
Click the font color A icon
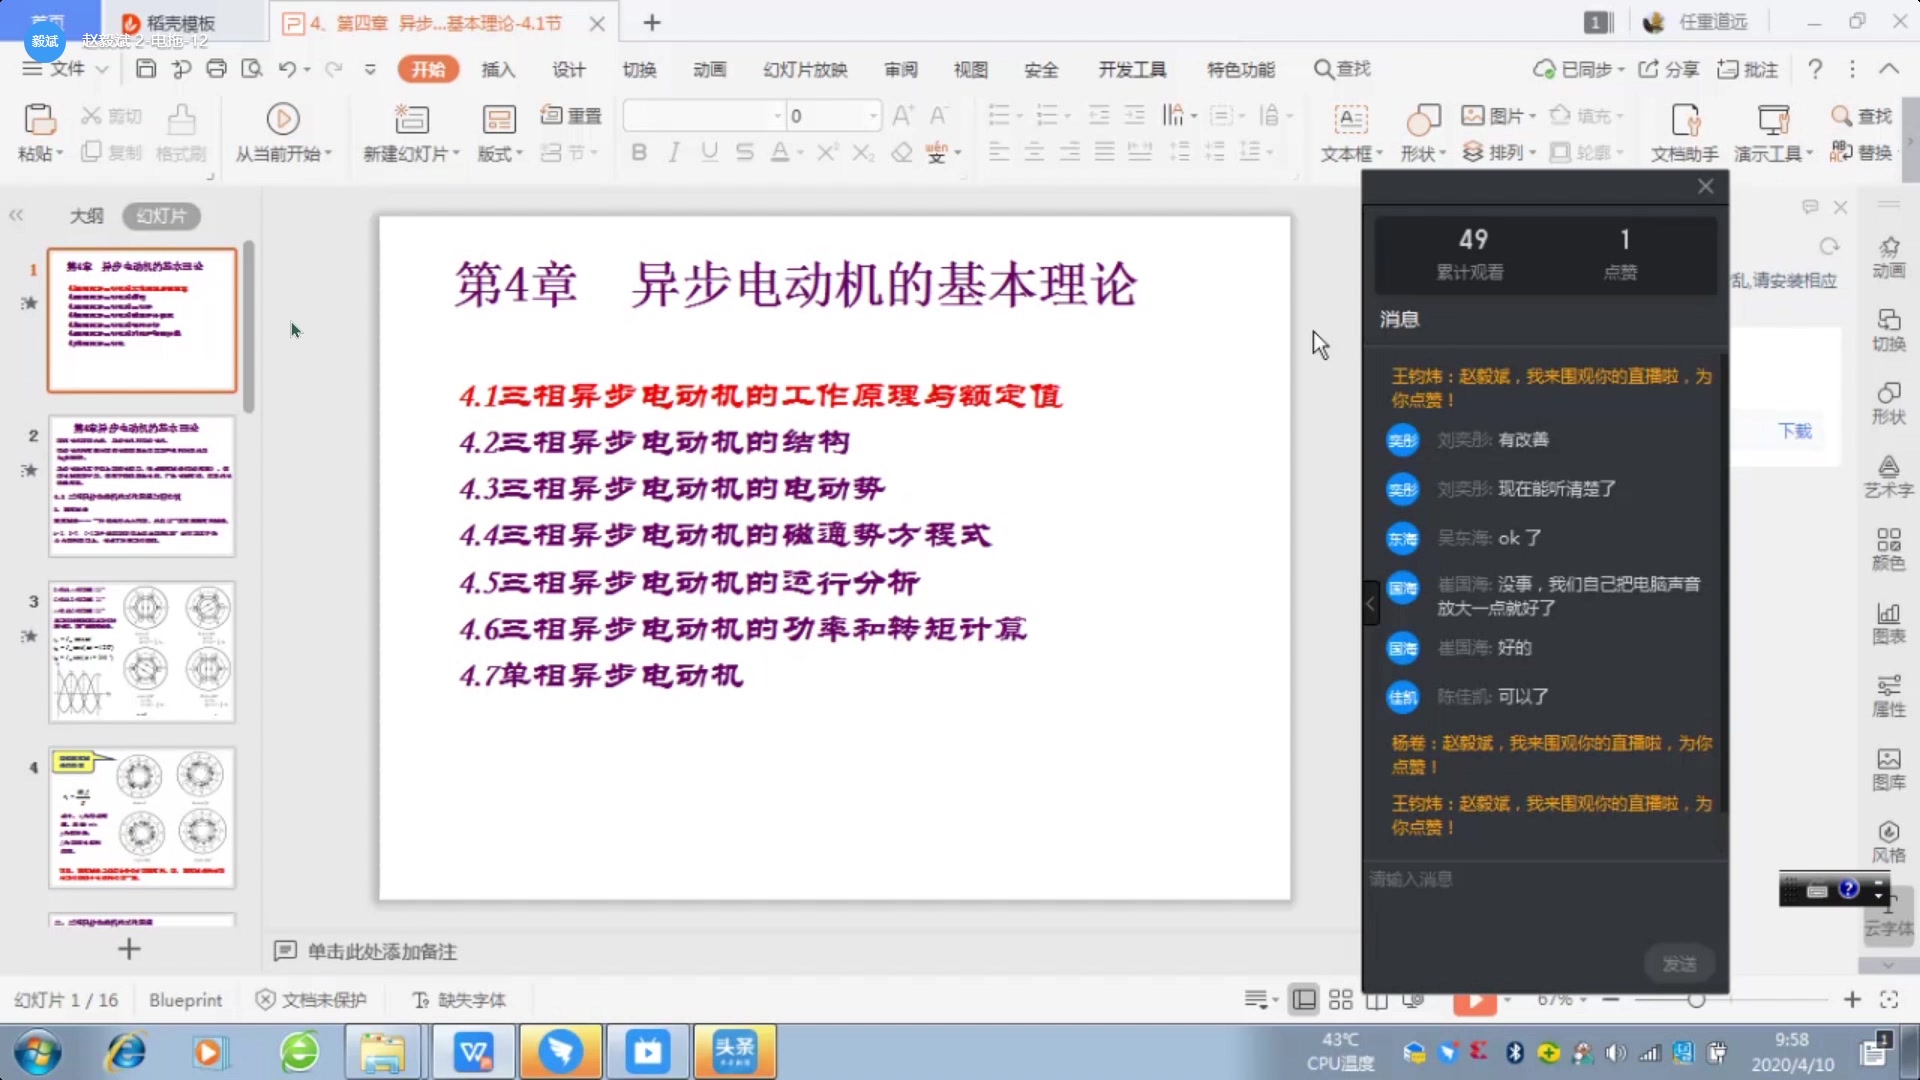(780, 152)
